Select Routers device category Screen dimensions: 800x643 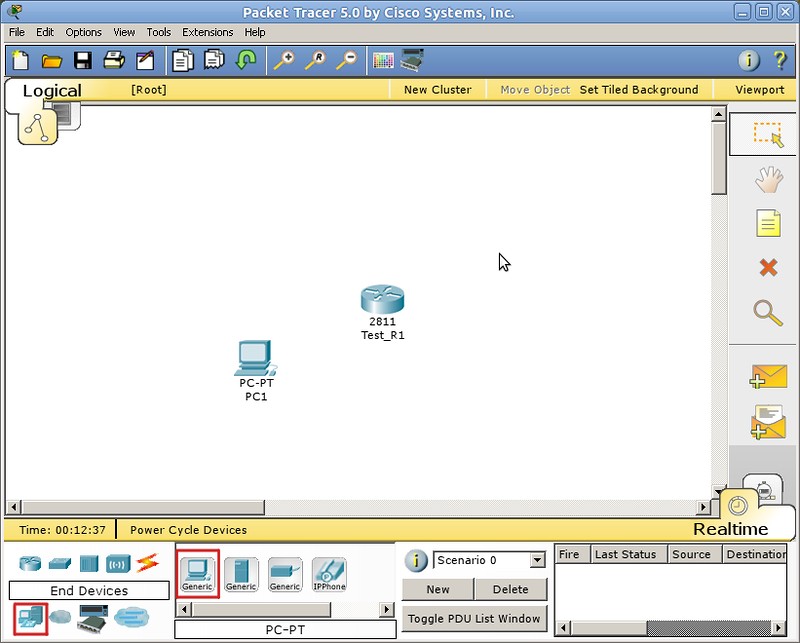[x=30, y=563]
